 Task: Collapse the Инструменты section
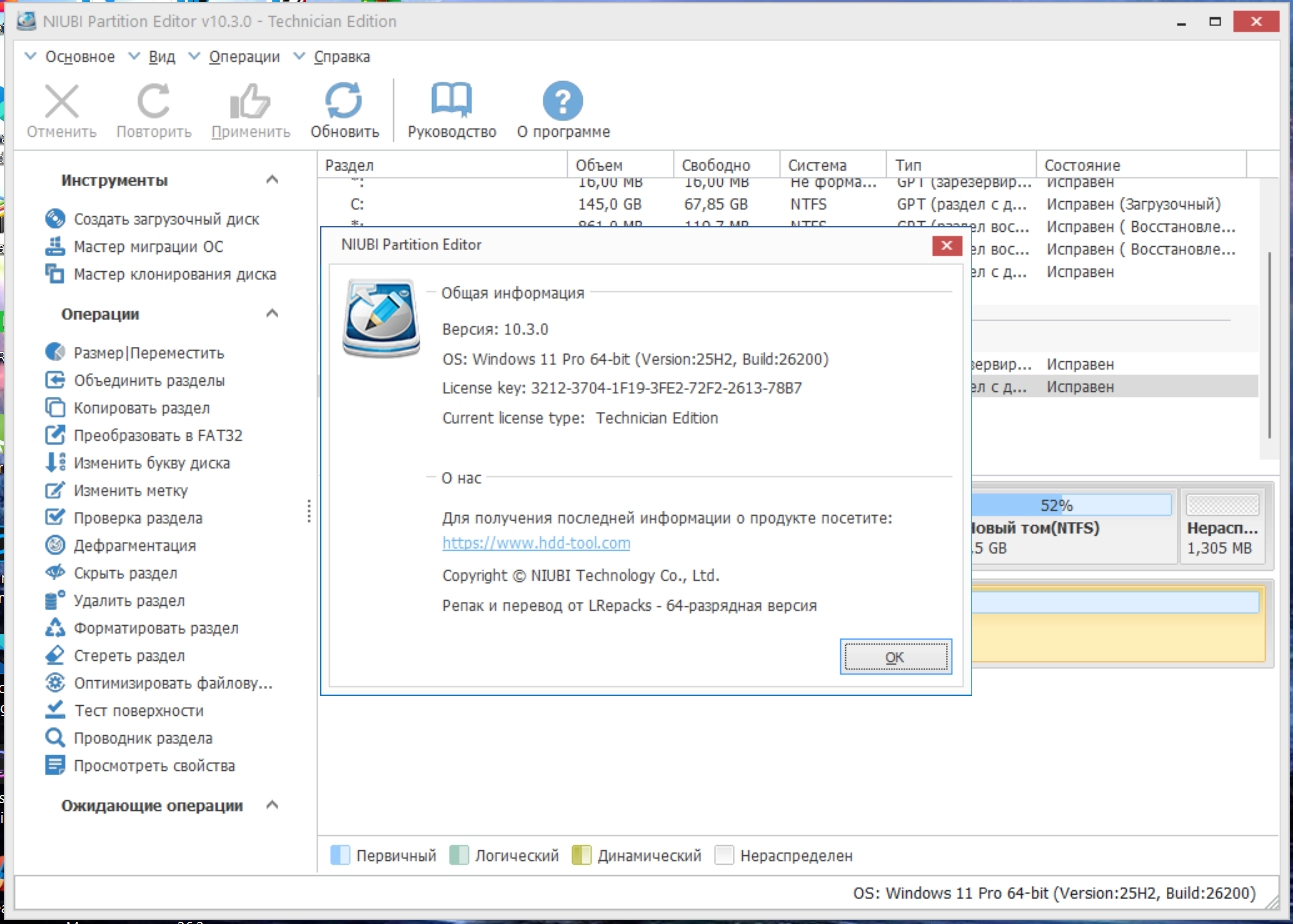coord(271,180)
